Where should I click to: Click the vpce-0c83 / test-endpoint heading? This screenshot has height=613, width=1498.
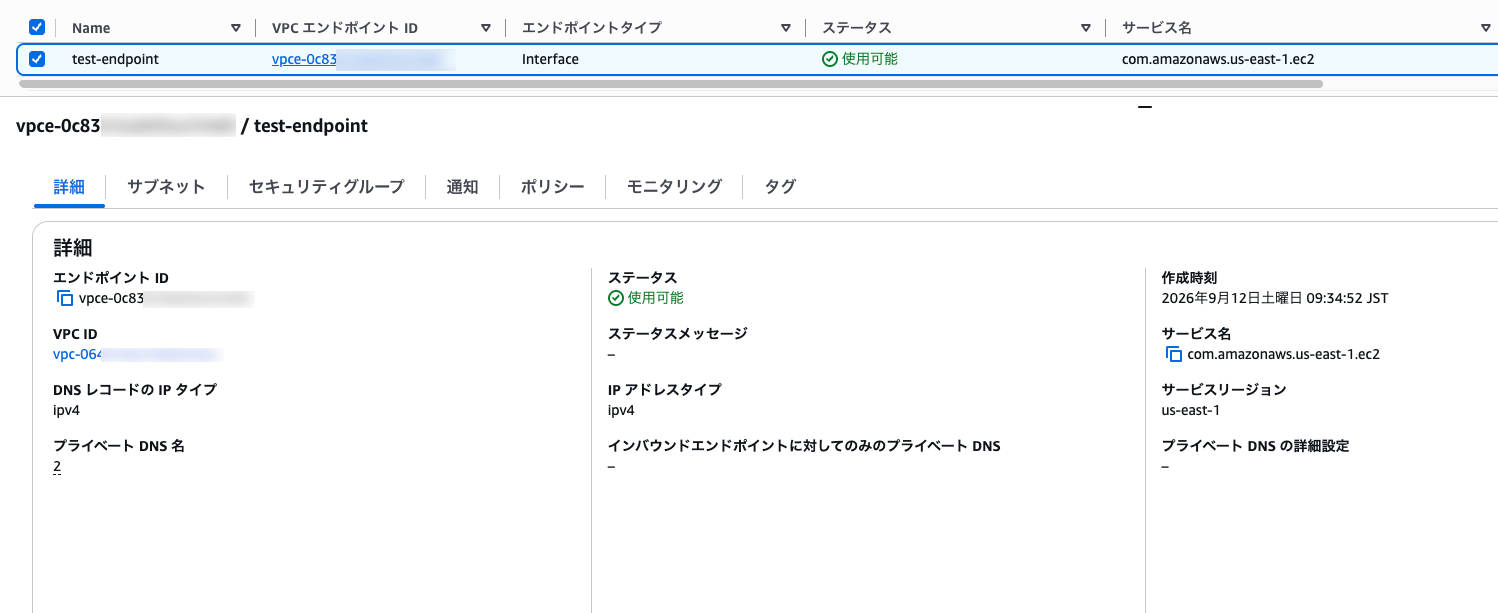click(192, 126)
